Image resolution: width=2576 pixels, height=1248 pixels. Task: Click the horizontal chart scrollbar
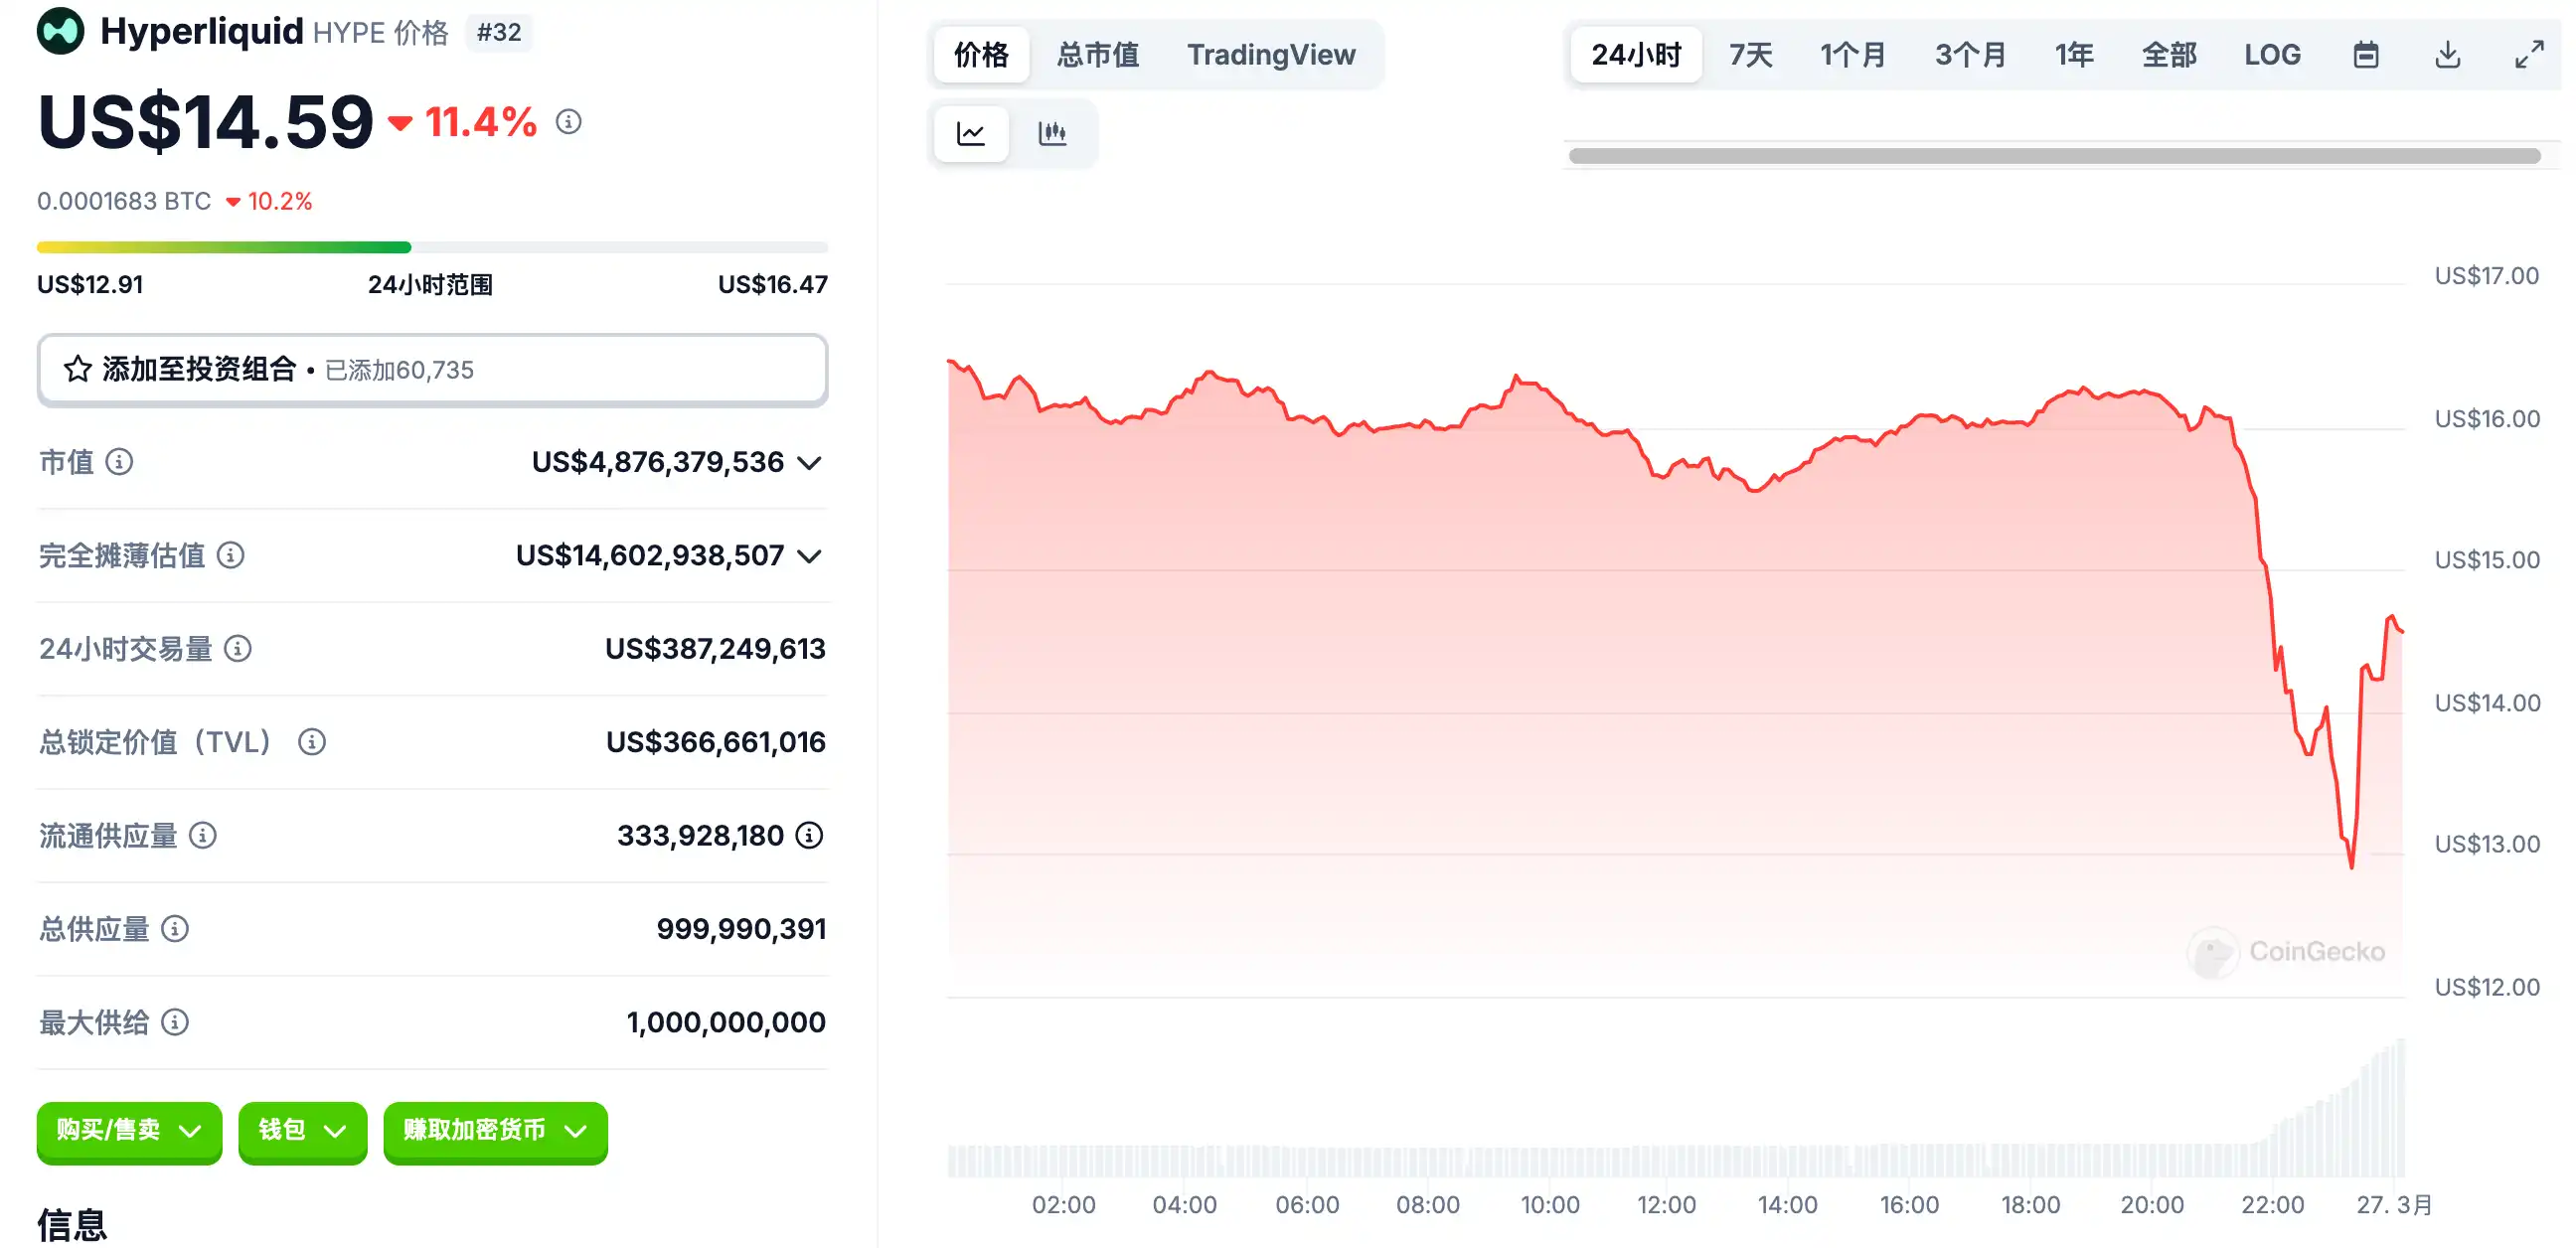click(x=2054, y=156)
